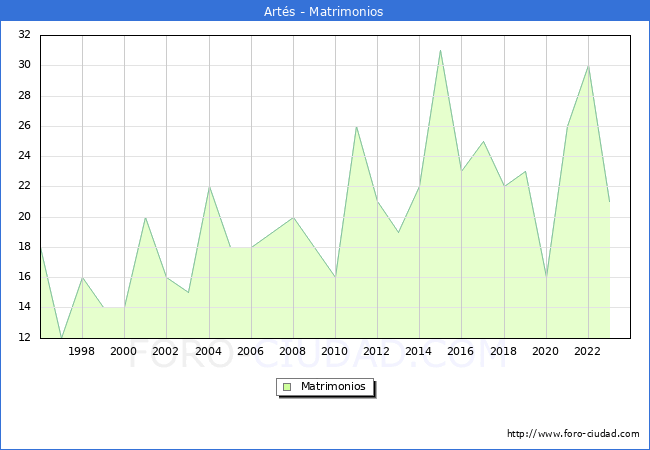
Task: Click the 2004 peak data point at 22
Action: [209, 187]
